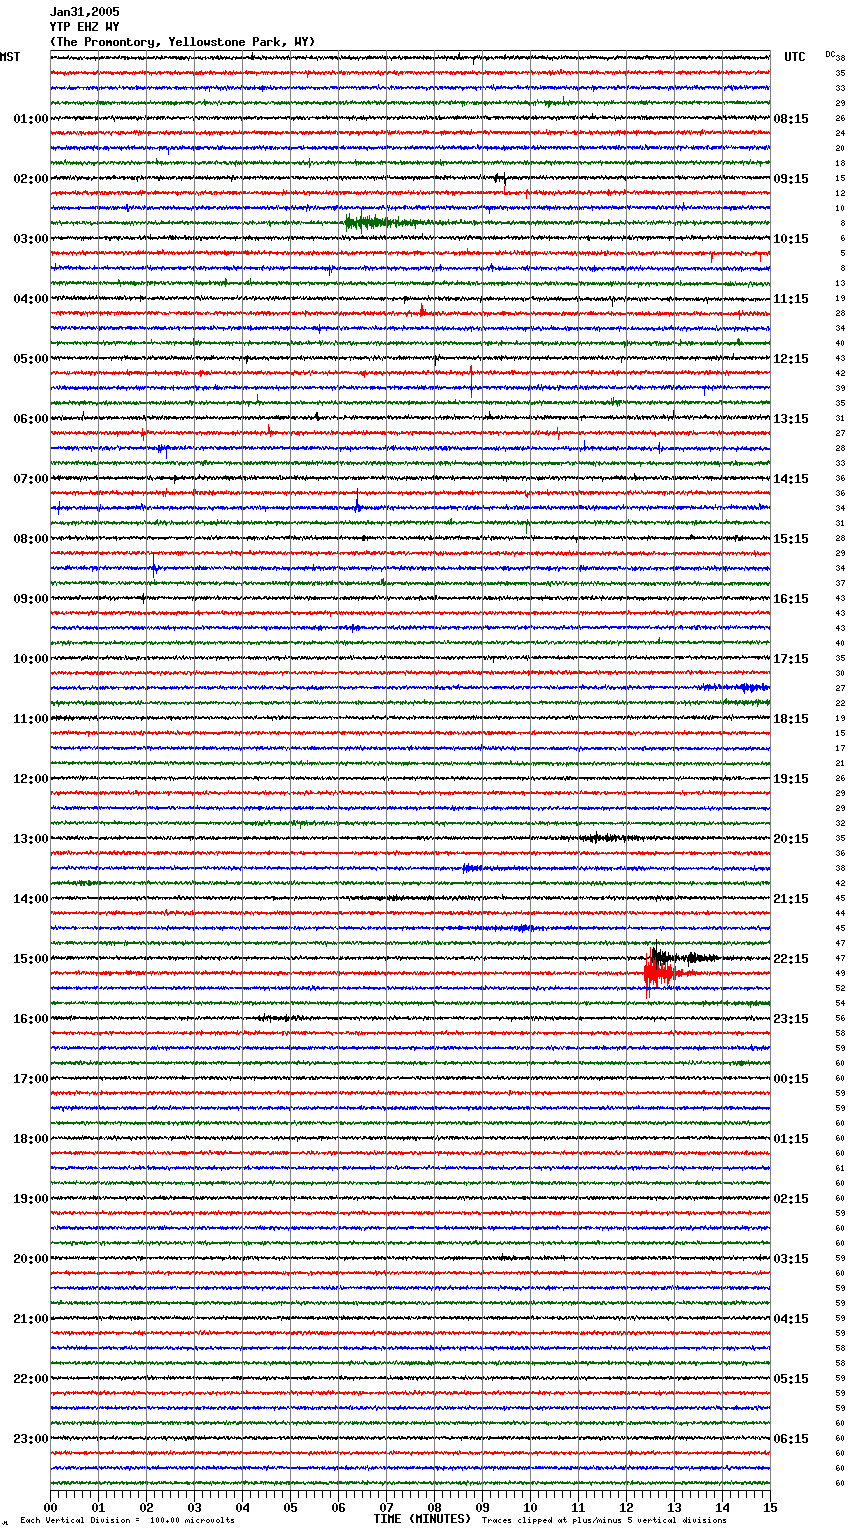850x1534 pixels.
Task: Click the 11:15 UTC time label
Action: pos(791,299)
